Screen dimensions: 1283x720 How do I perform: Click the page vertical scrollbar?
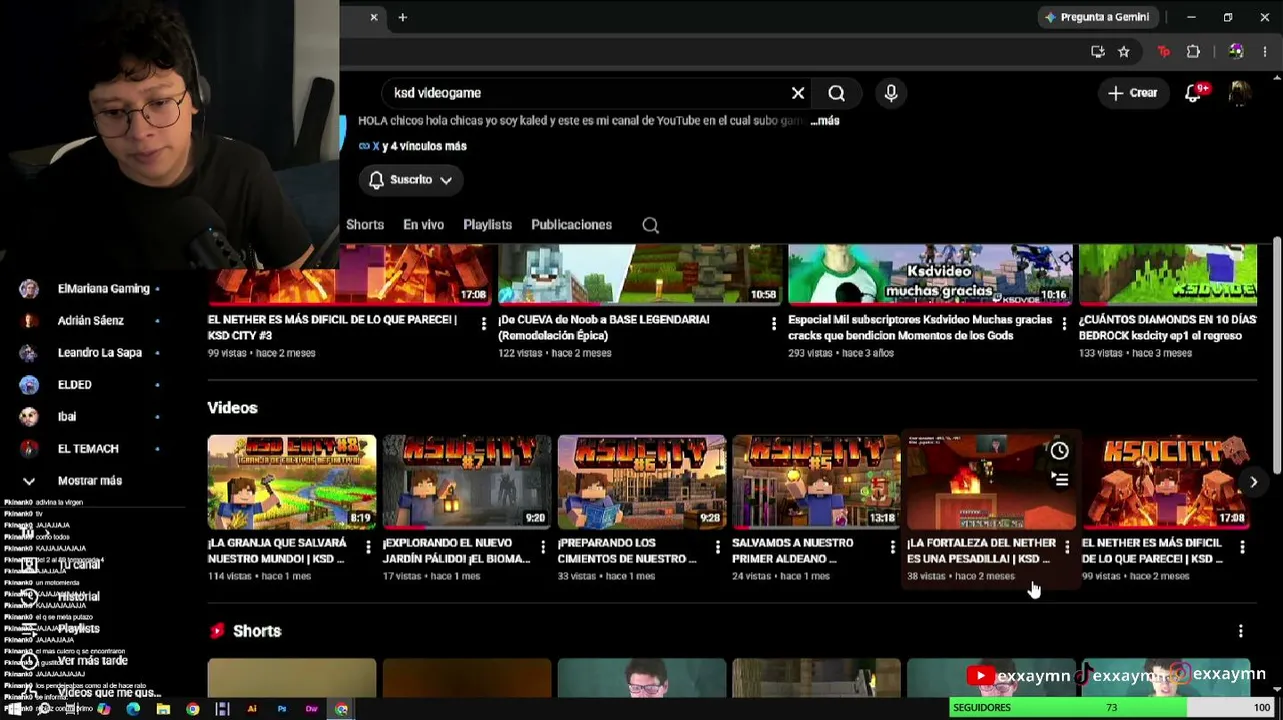tap(1277, 355)
